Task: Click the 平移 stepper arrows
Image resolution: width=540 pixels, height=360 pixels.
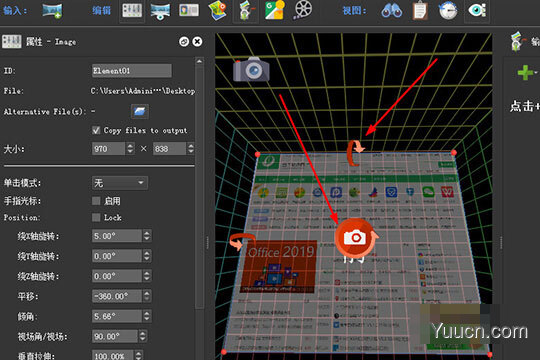Action: (x=147, y=296)
